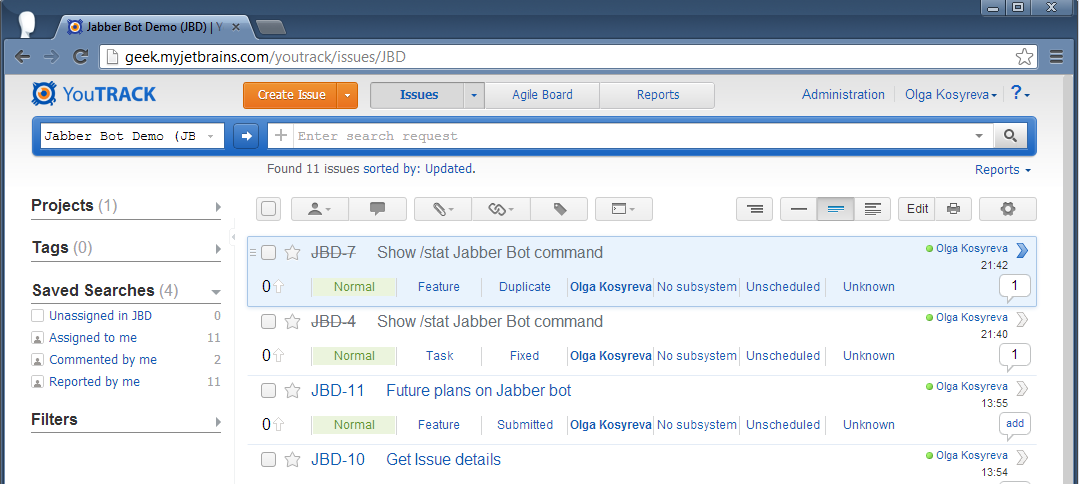Click the Create Issue button
This screenshot has width=1079, height=484.
coord(291,95)
